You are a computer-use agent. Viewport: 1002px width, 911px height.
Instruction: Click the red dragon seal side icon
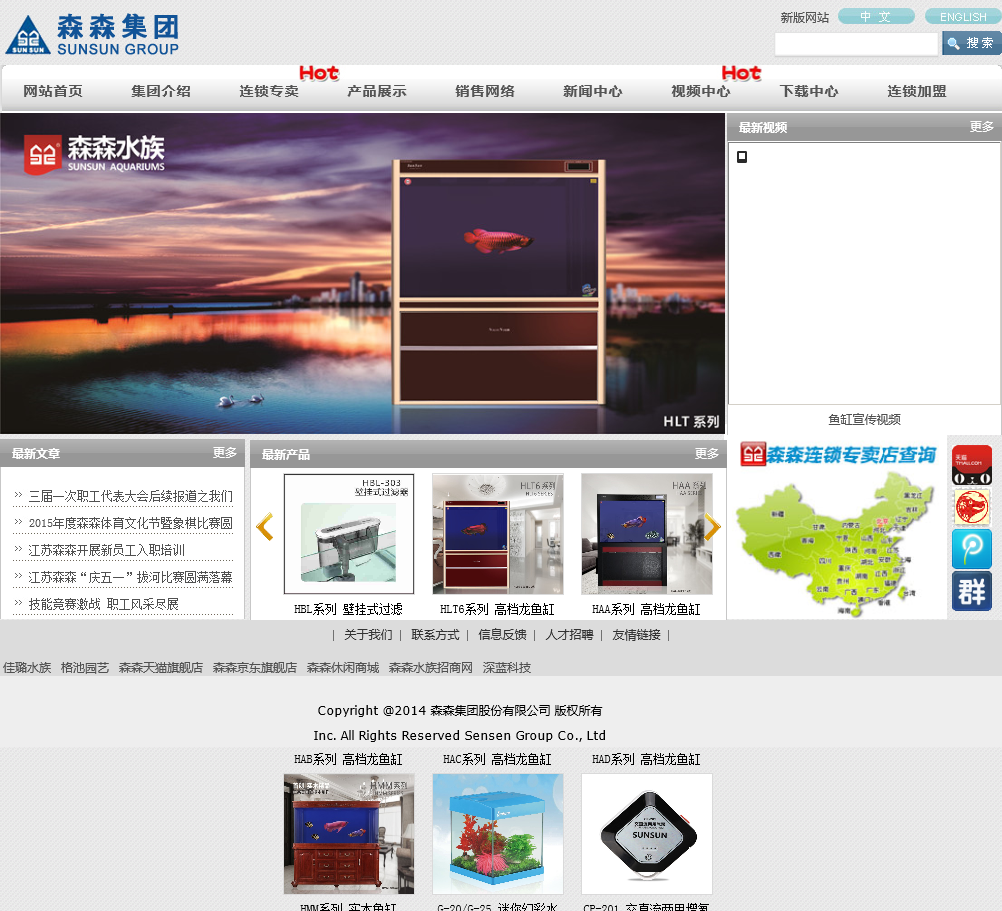coord(971,507)
